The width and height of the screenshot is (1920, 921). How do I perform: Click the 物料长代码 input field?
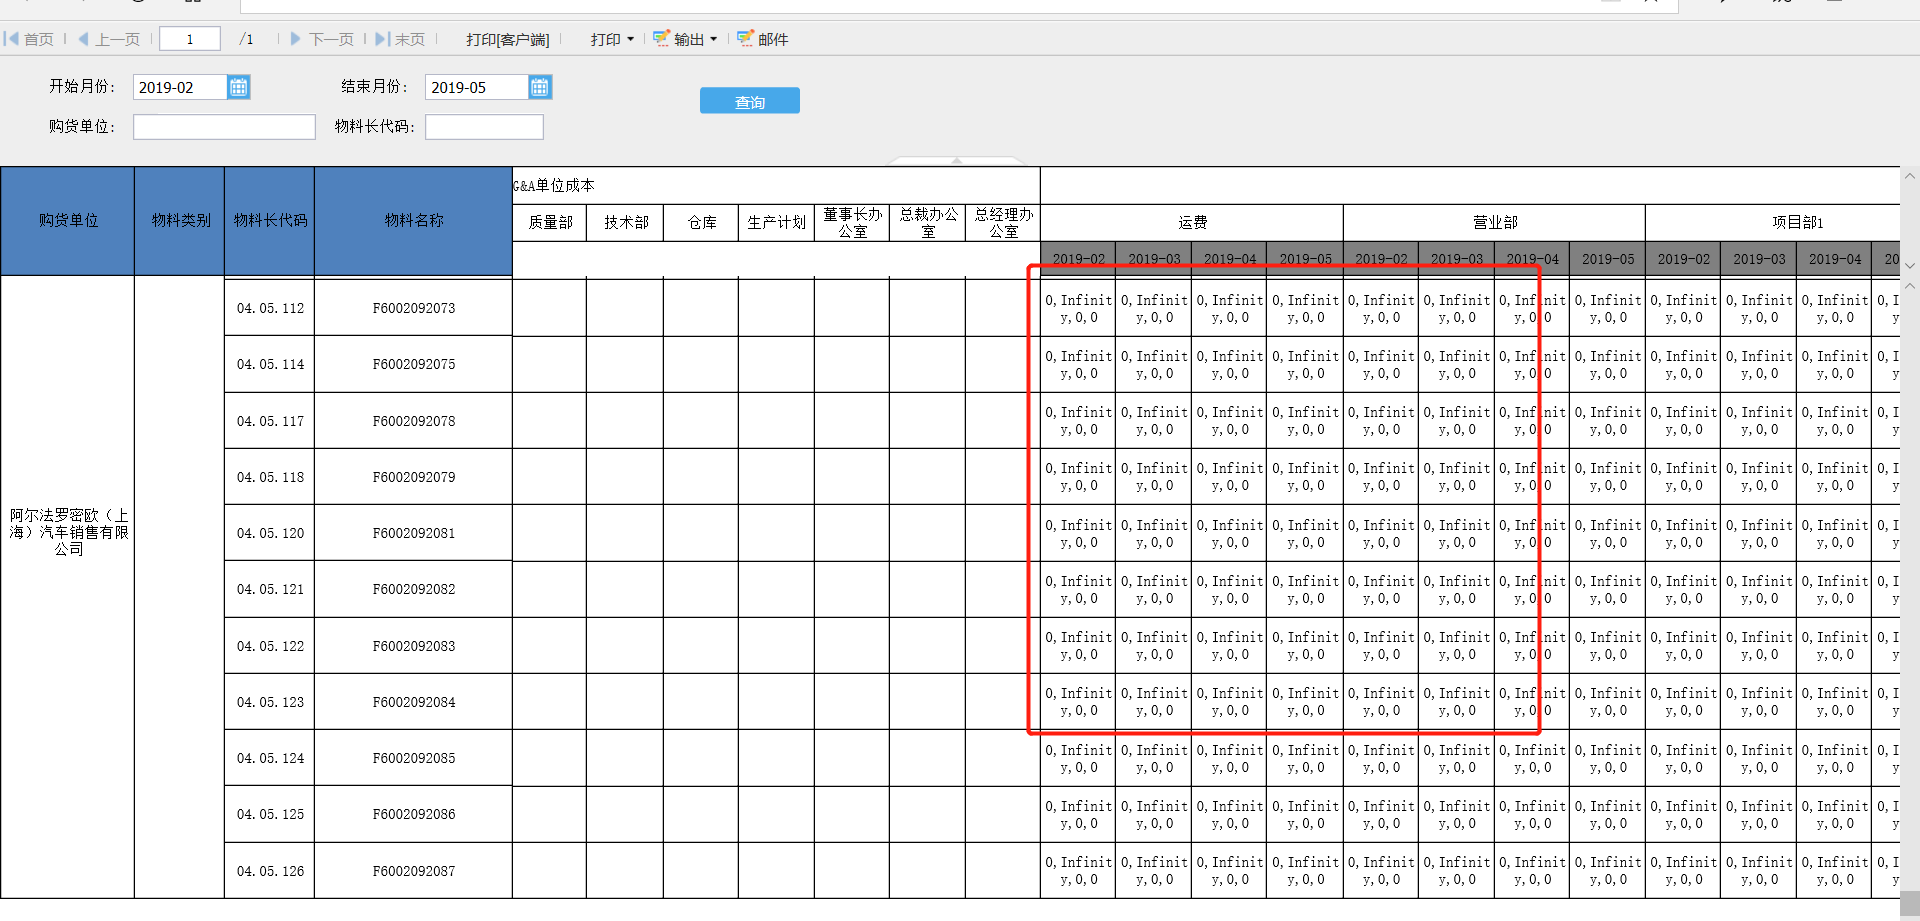[484, 127]
